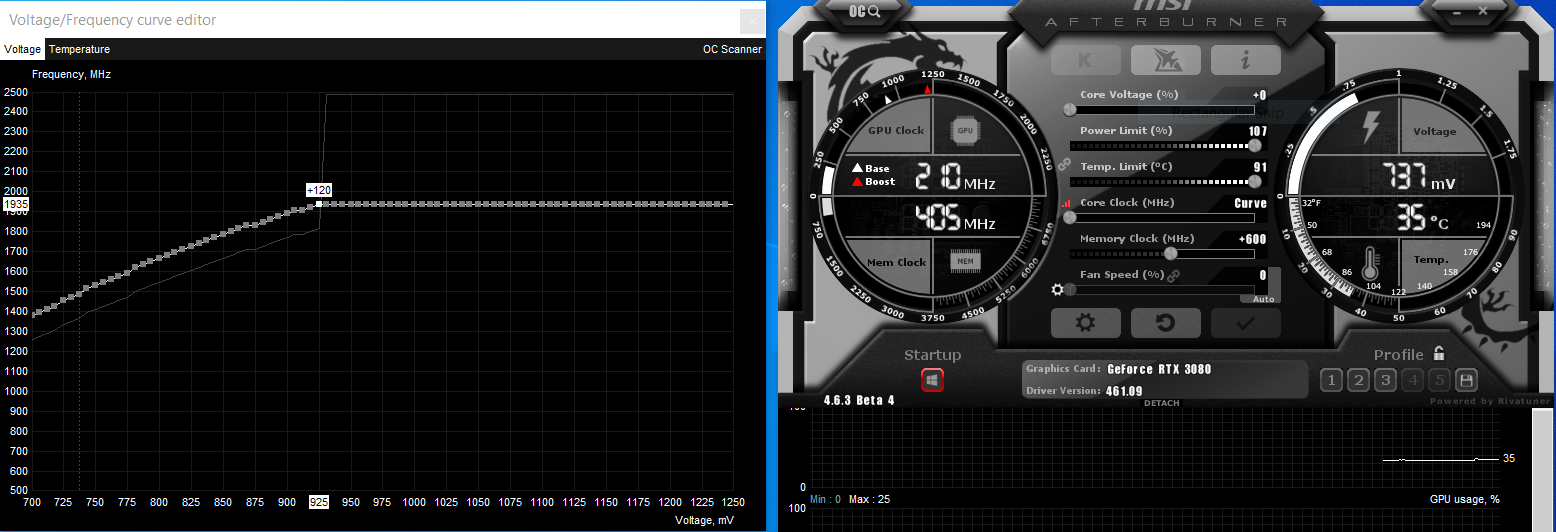
Task: Switch to Temperature tab in curve editor
Action: [x=80, y=49]
